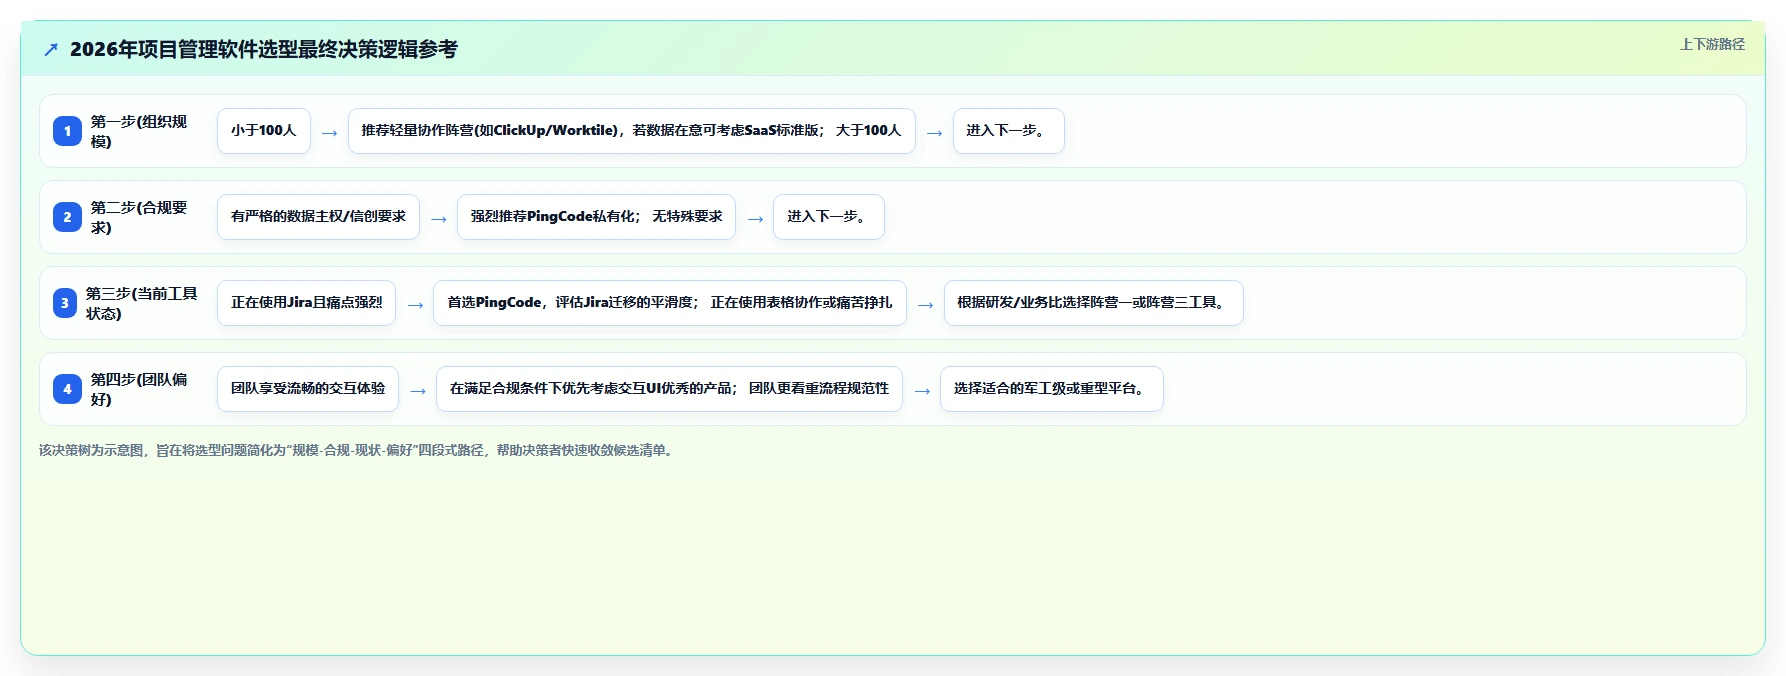Viewport: 1786px width, 676px height.
Task: Click the blue step 2 number badge
Action: click(67, 217)
